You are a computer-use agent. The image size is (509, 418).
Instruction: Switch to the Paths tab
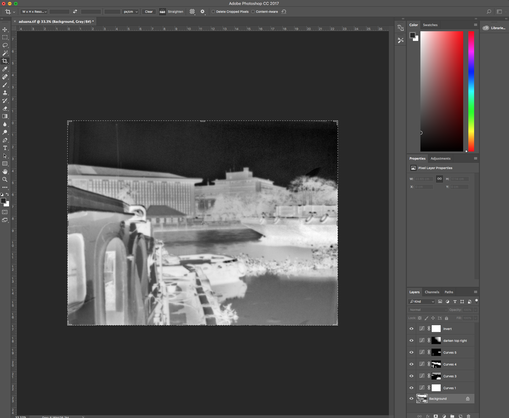449,292
